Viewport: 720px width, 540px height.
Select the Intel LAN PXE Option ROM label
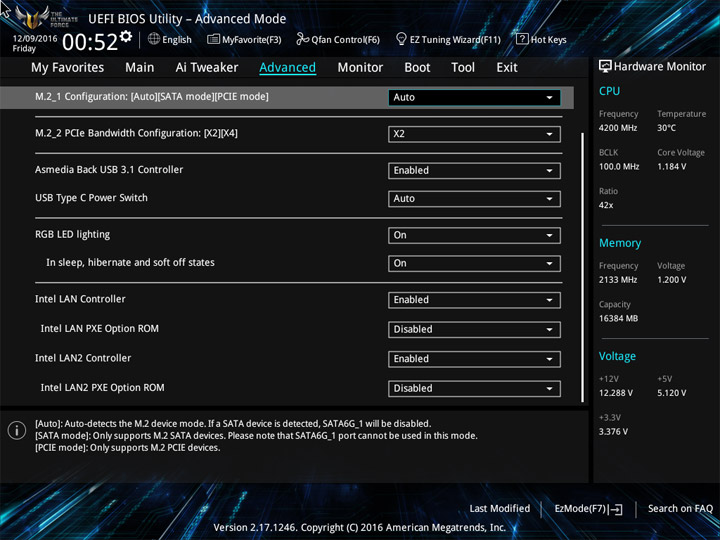[x=100, y=329]
